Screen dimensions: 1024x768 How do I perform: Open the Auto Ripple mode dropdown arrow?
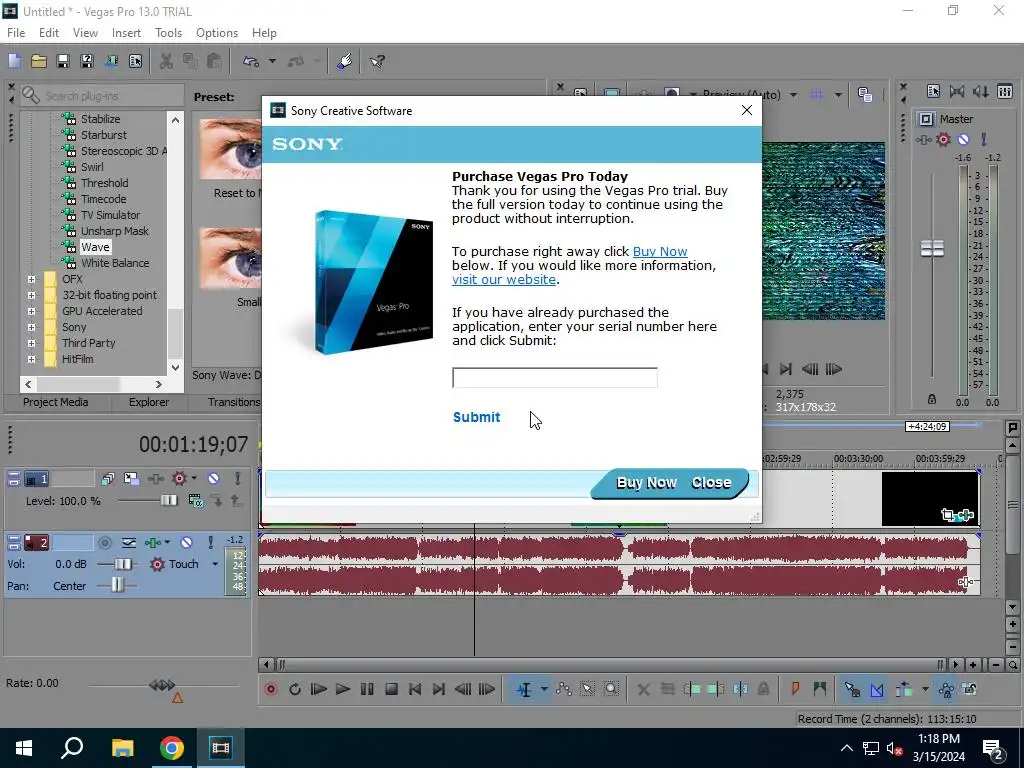tap(925, 689)
